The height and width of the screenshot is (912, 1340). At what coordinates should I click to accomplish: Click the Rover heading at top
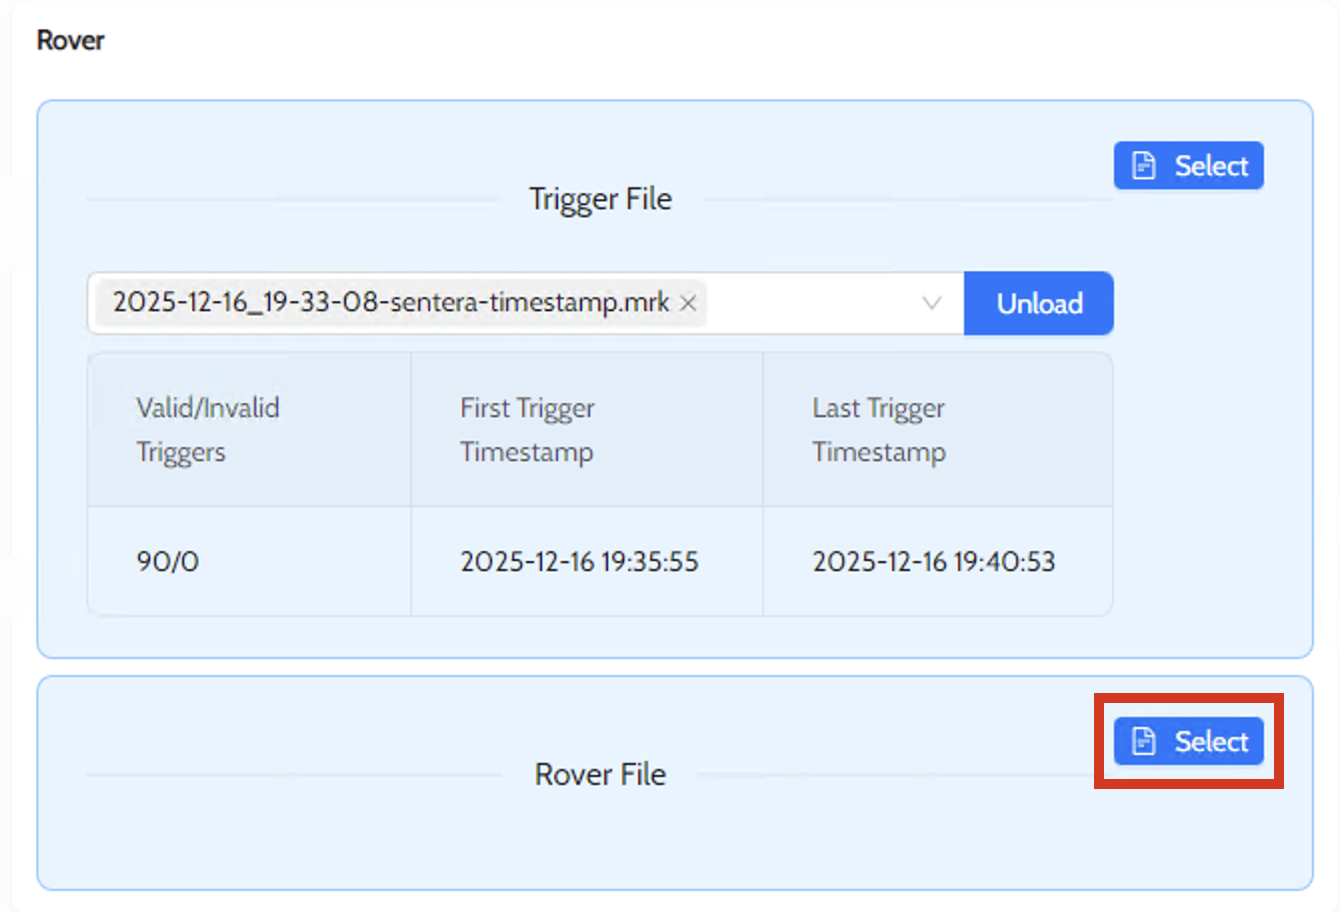click(70, 40)
